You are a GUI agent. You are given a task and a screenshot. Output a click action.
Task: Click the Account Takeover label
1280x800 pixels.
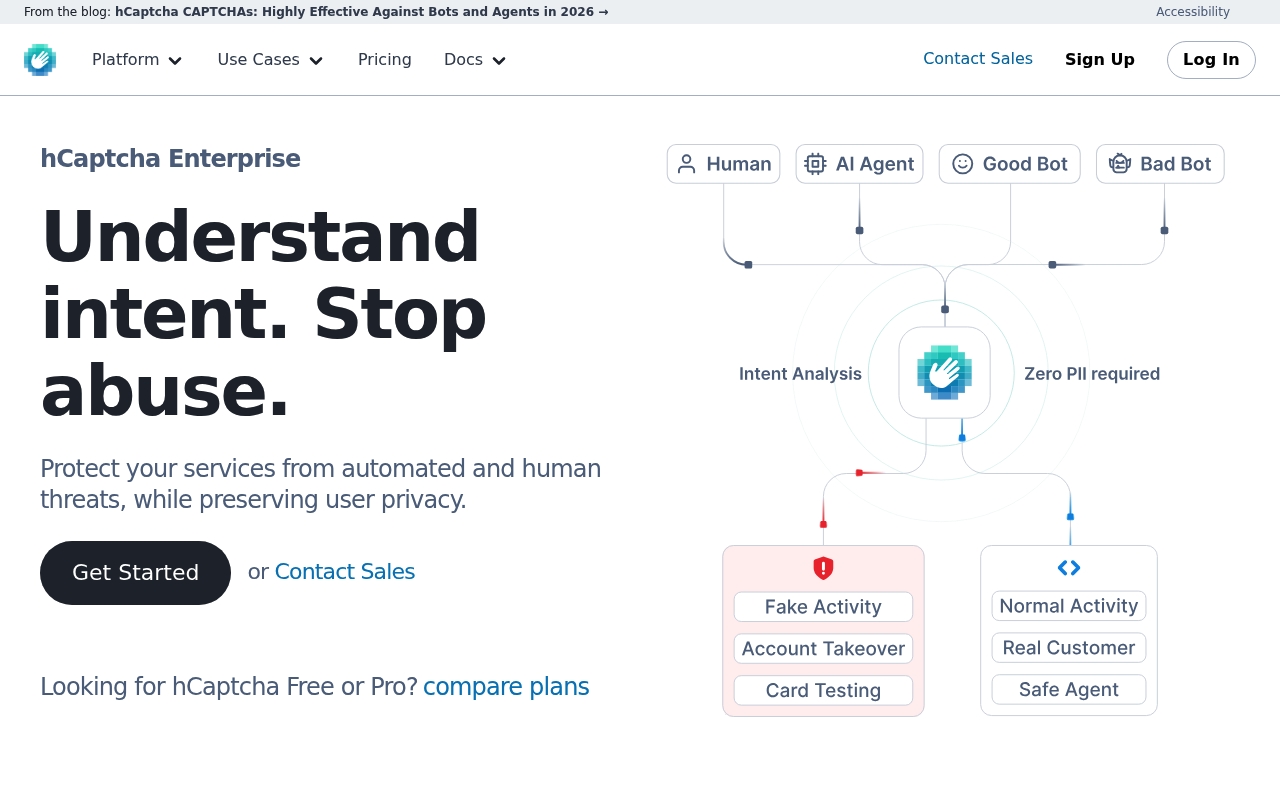pyautogui.click(x=823, y=649)
